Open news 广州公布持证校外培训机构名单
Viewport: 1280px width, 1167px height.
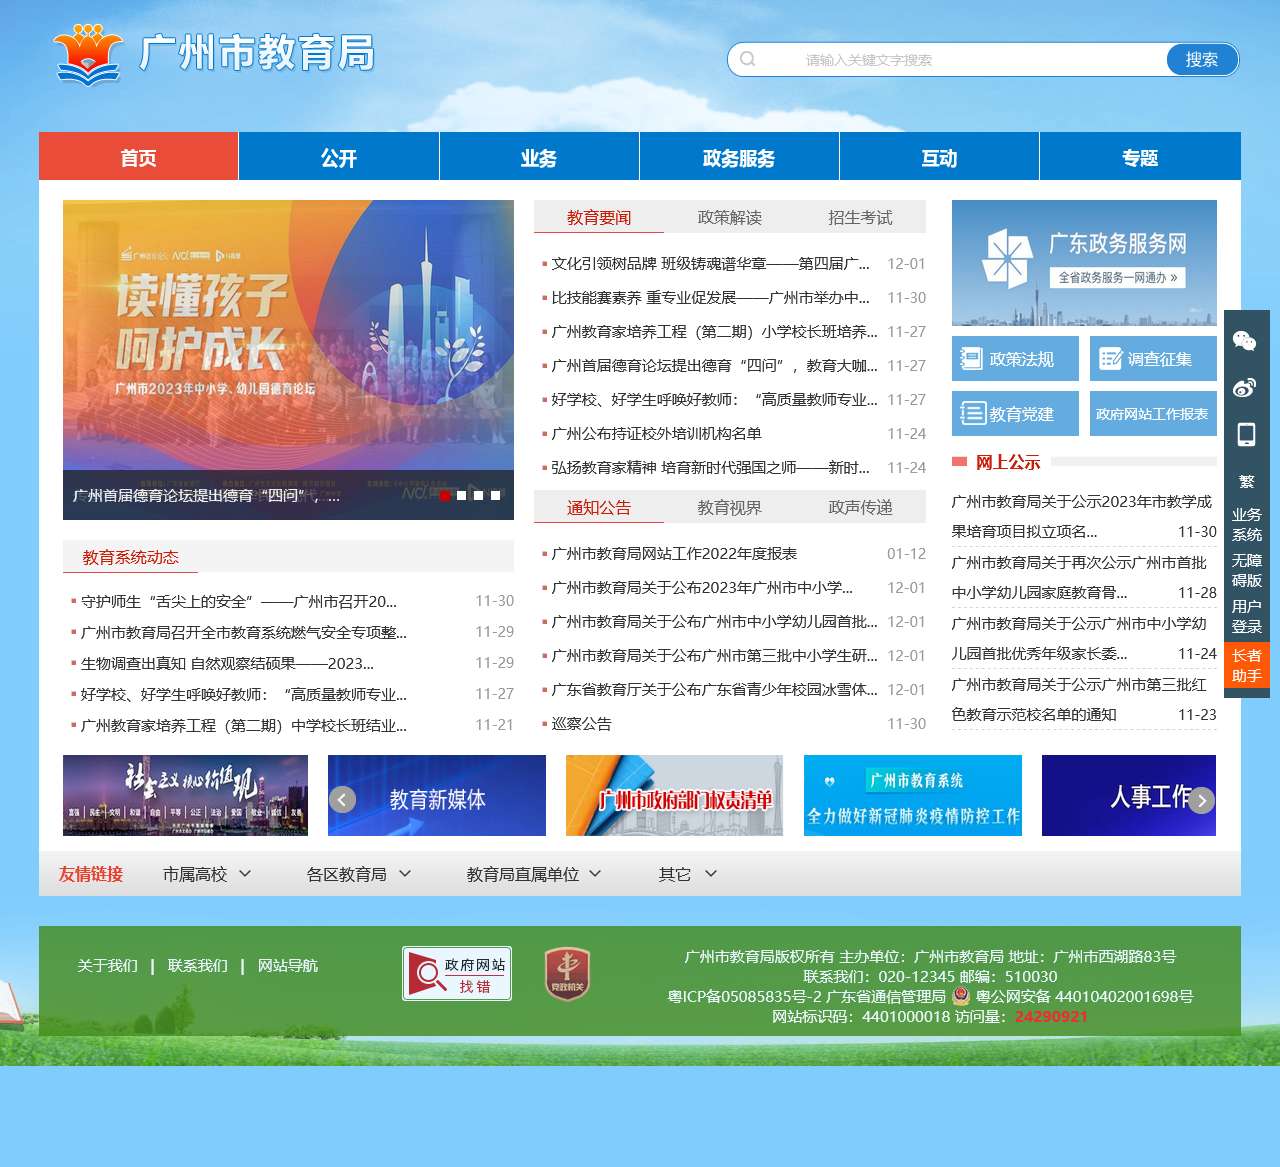(x=656, y=433)
